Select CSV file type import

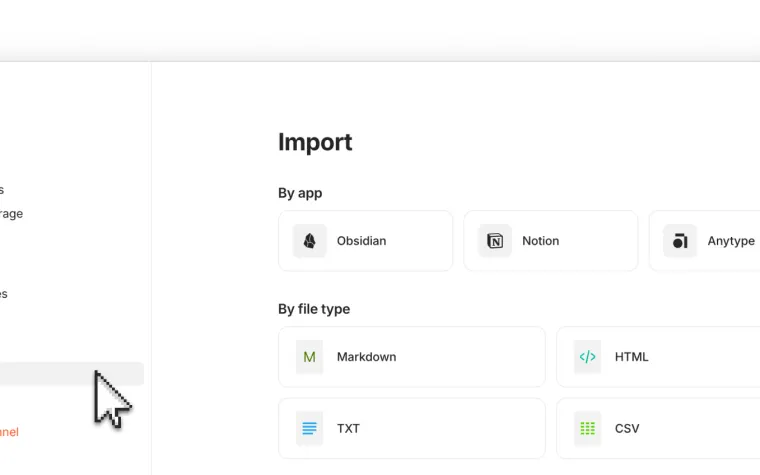click(x=658, y=428)
